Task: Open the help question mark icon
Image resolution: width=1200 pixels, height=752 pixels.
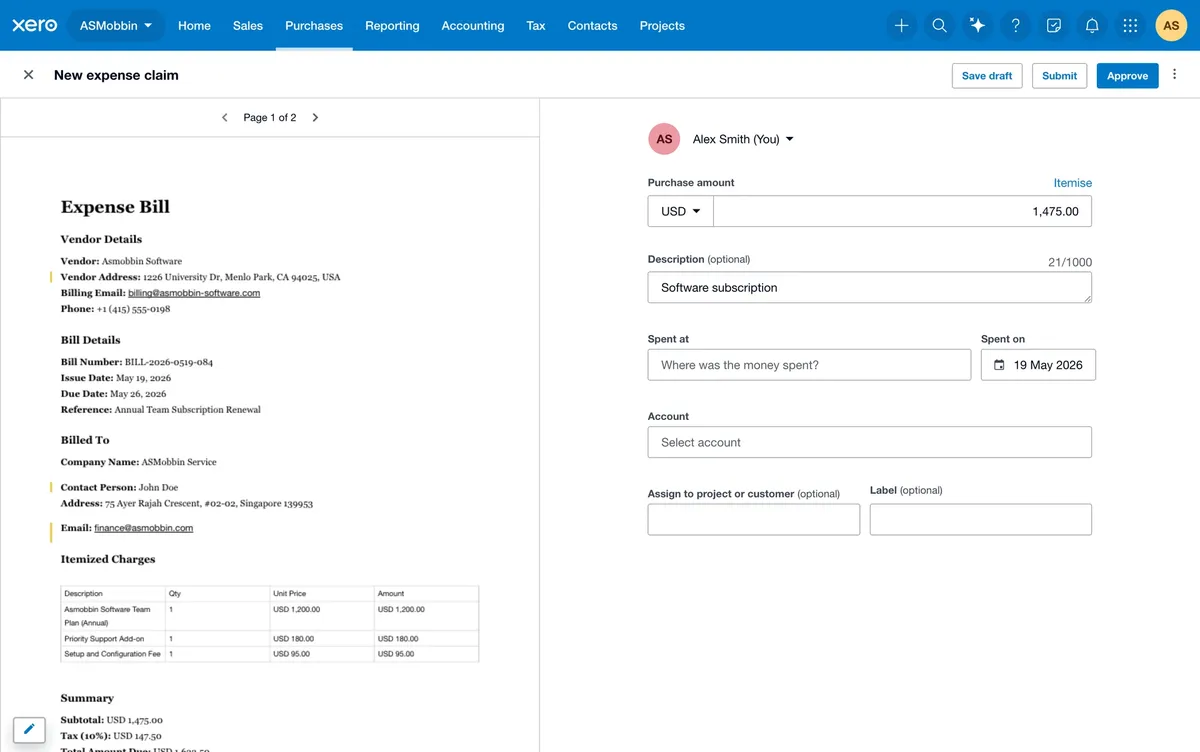Action: coord(1016,26)
